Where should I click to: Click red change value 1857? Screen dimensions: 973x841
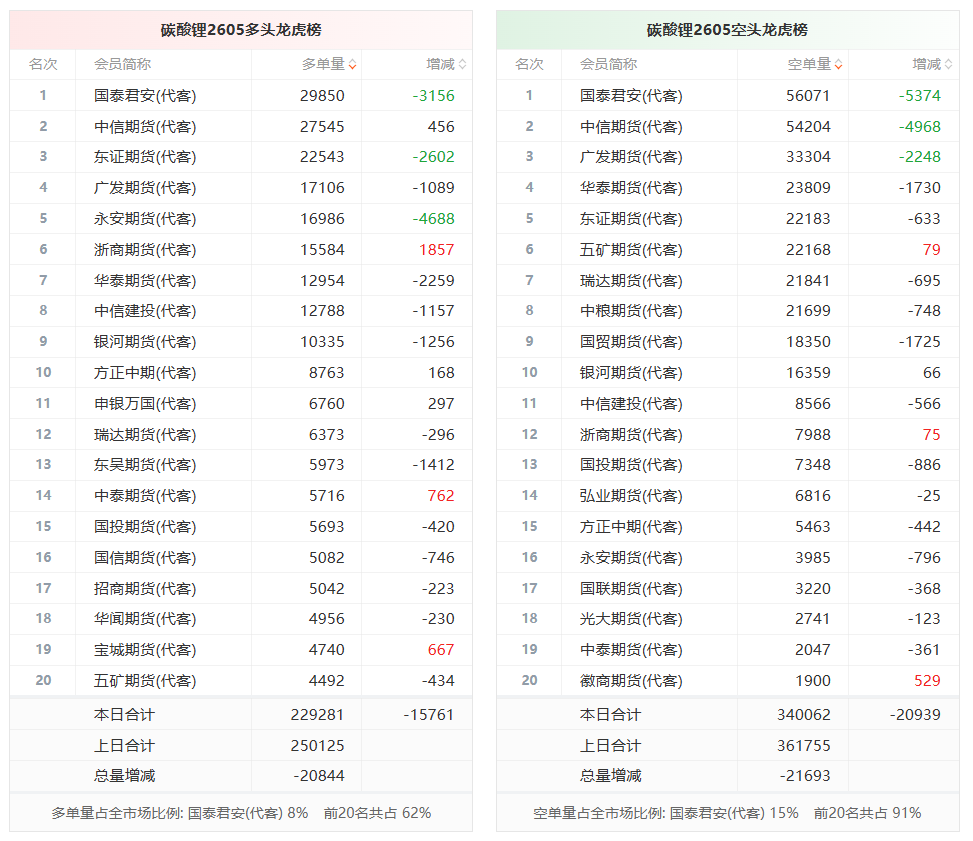pos(436,250)
